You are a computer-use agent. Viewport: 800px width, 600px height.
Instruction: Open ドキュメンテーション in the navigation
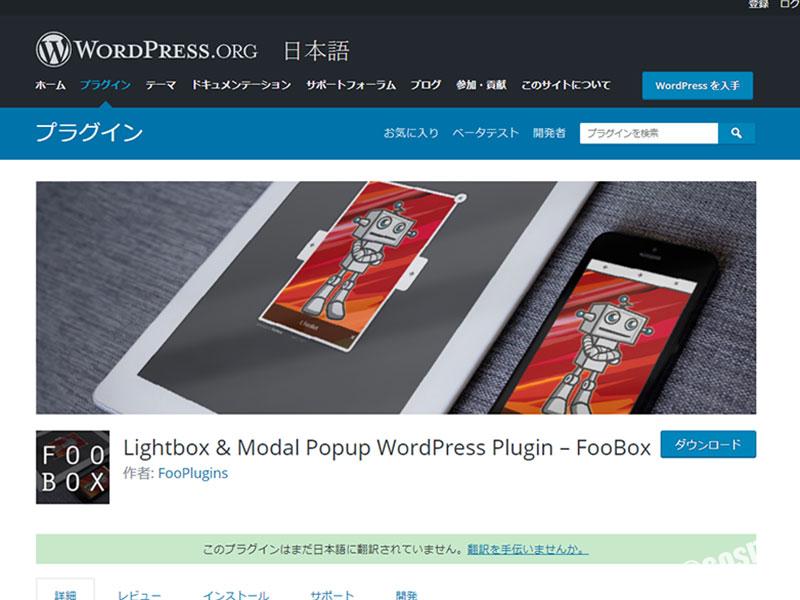point(241,85)
